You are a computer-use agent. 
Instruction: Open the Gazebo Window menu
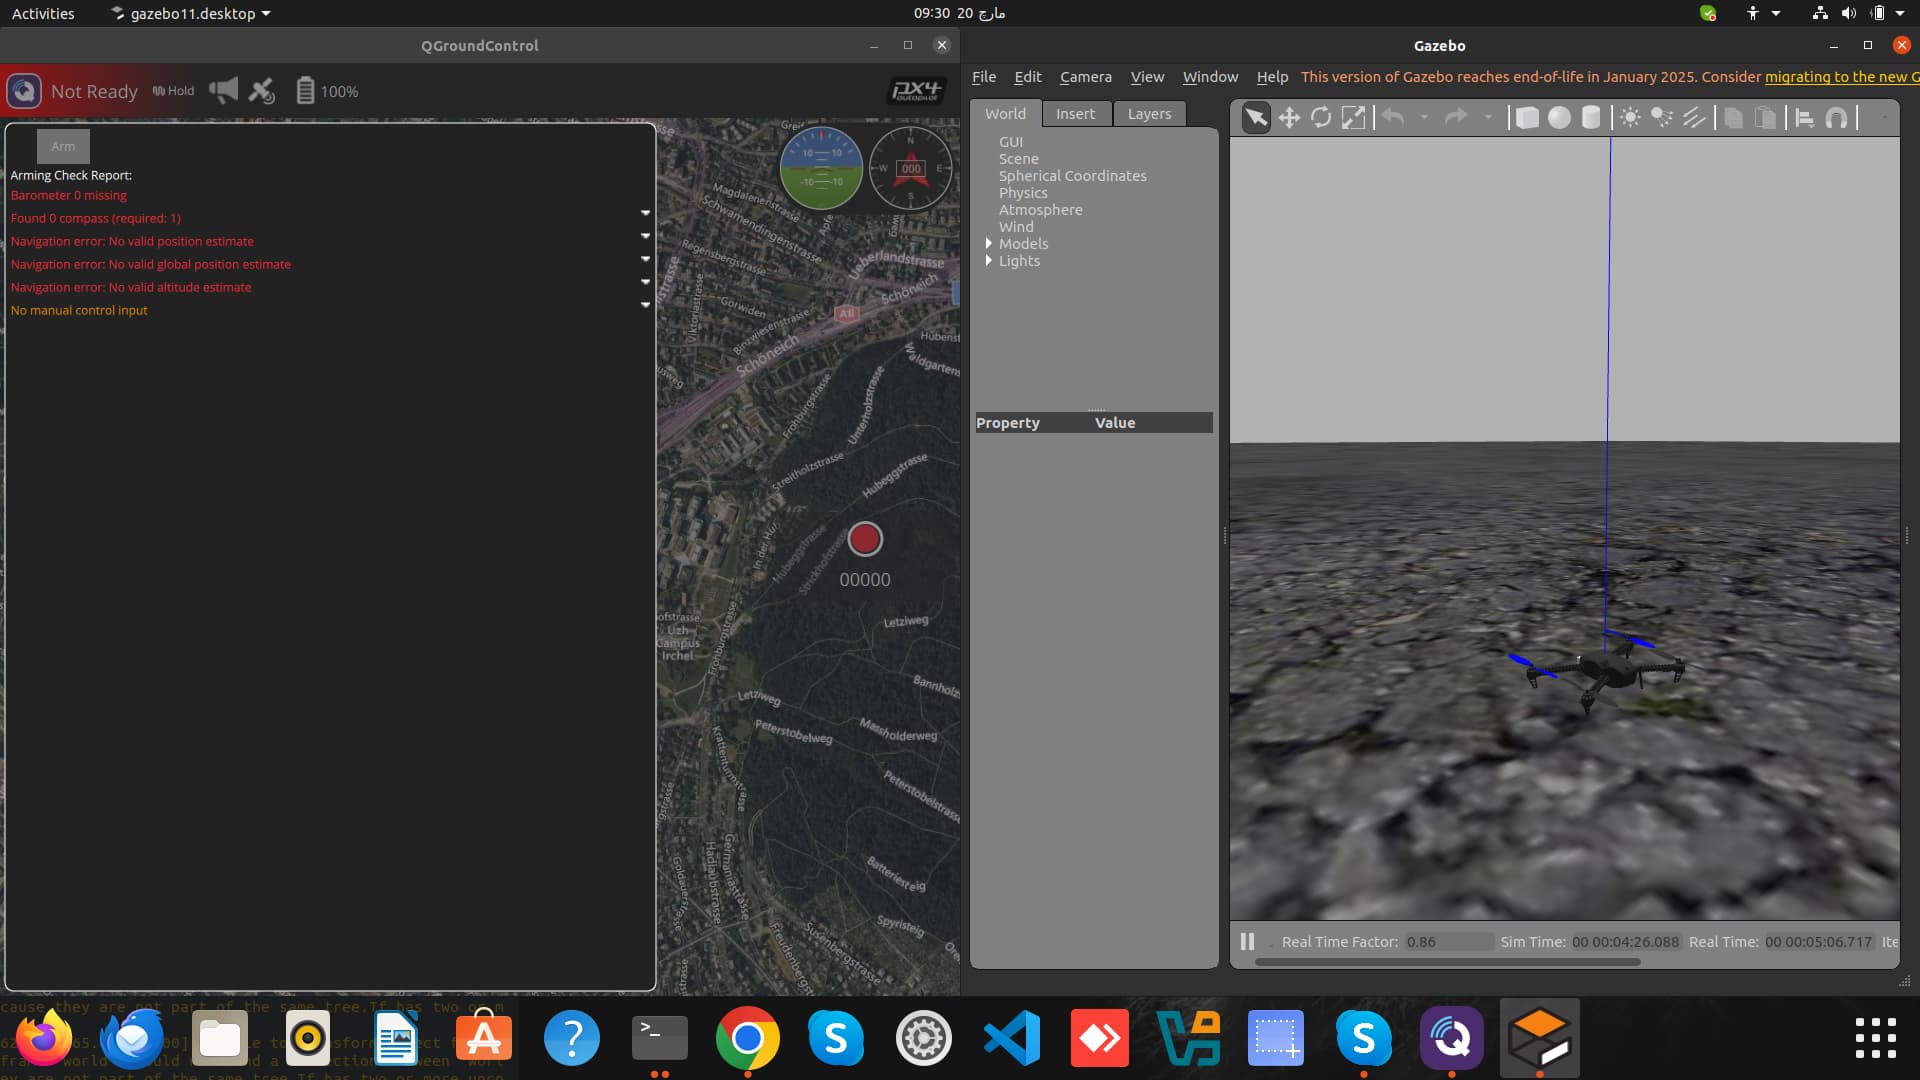pos(1210,77)
